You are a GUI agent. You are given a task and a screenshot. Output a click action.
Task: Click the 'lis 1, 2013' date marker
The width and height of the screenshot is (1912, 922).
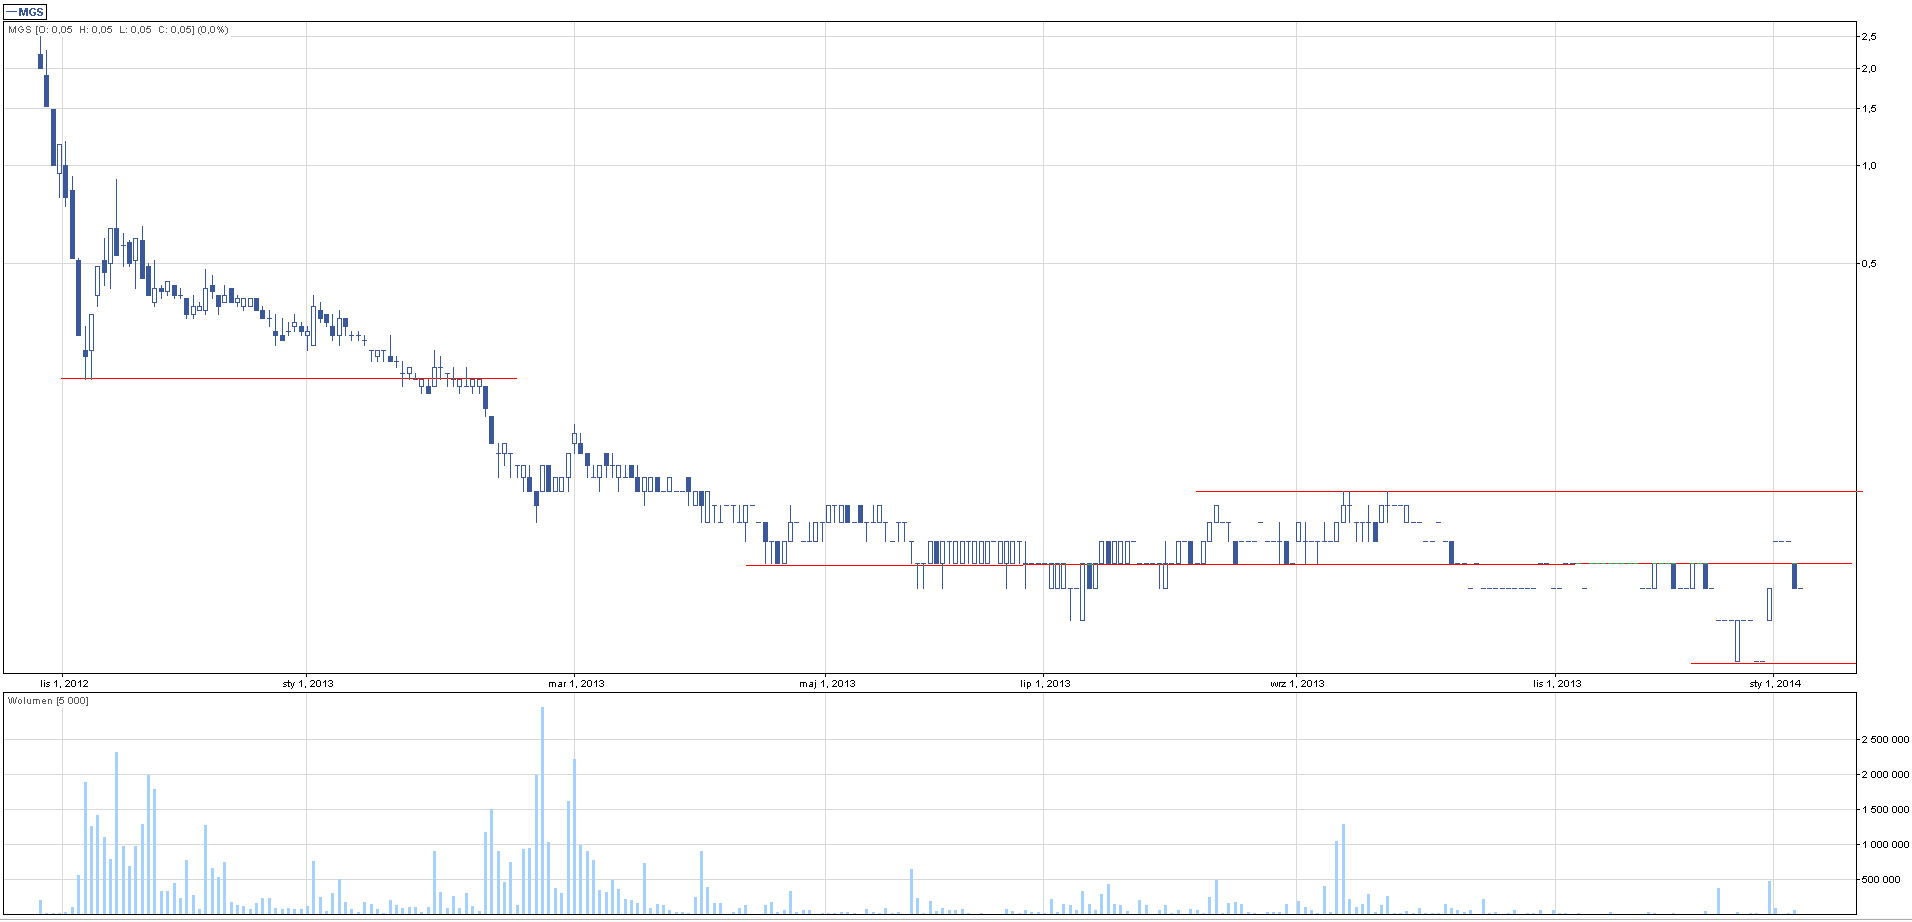(x=1557, y=684)
